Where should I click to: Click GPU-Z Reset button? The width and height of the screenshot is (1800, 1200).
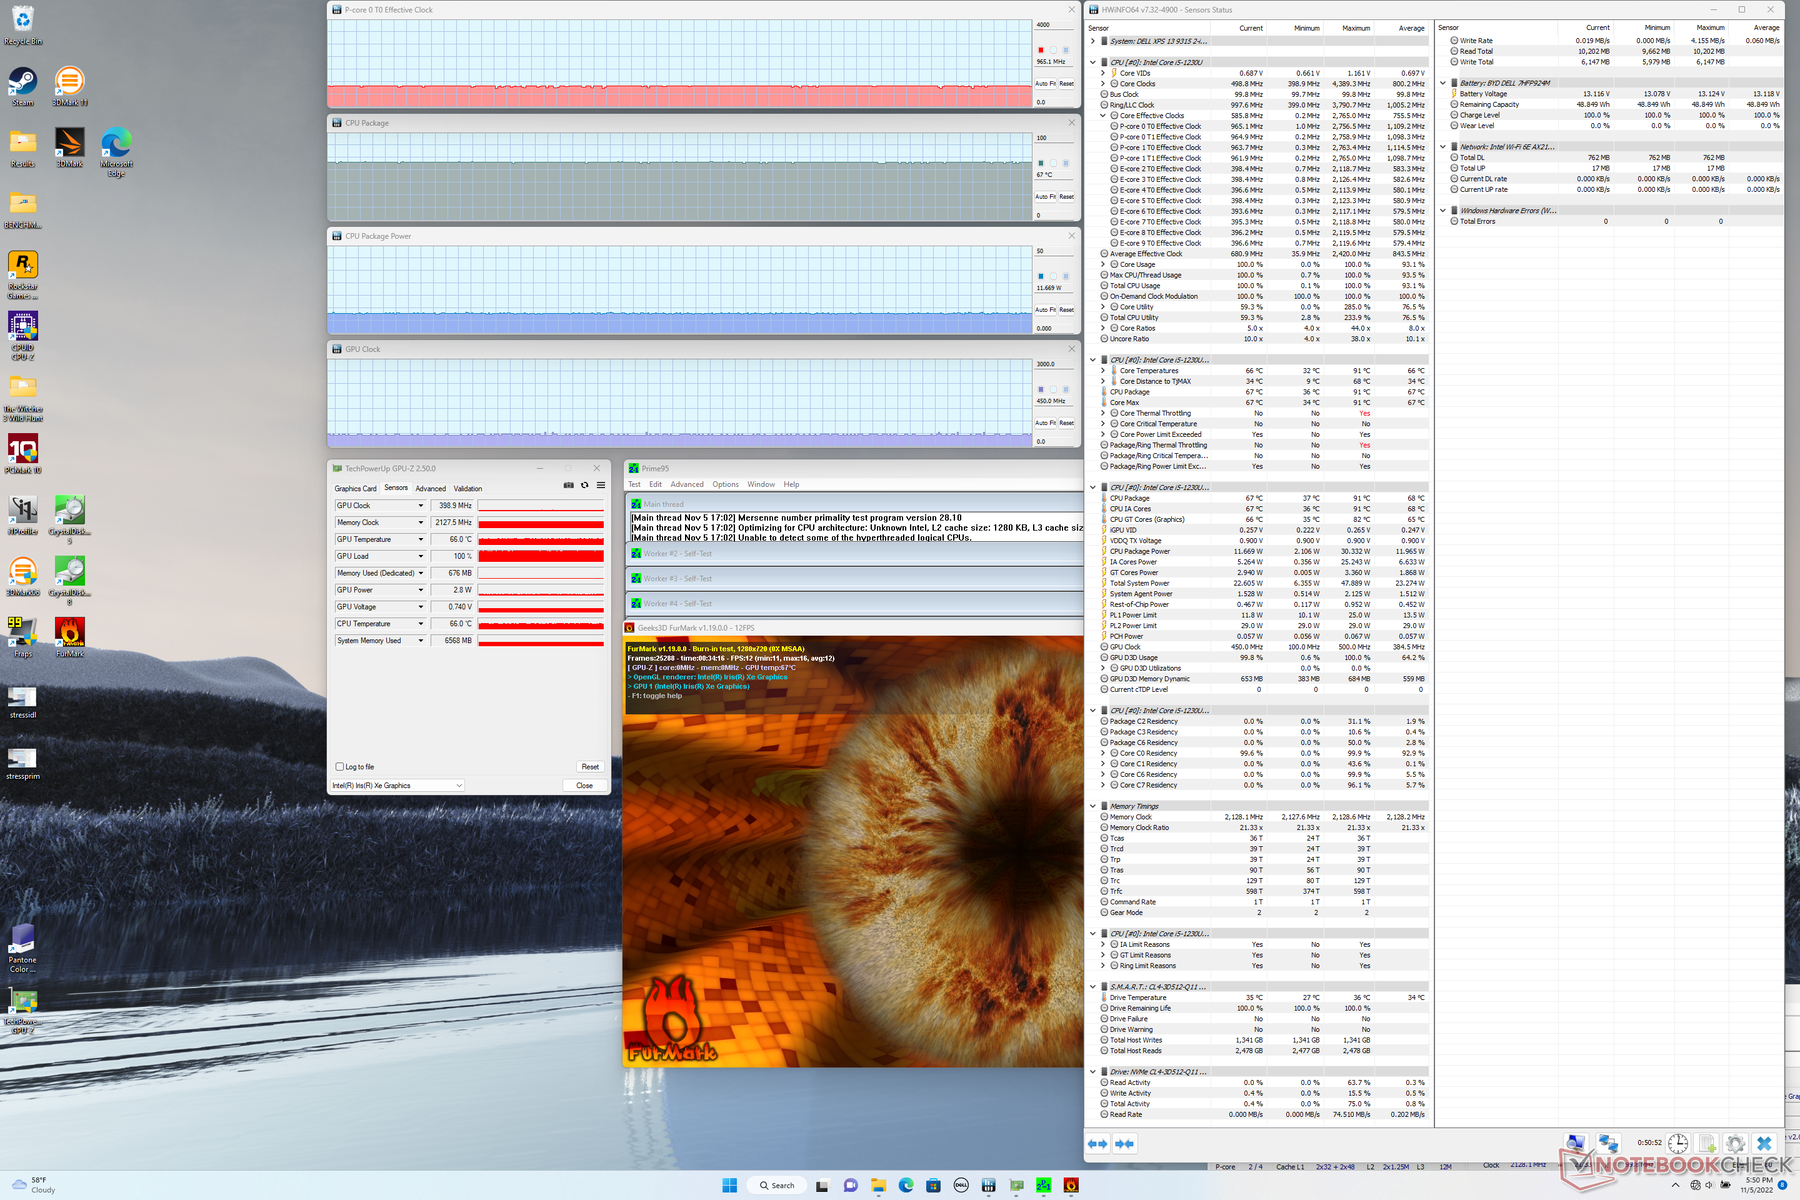590,767
